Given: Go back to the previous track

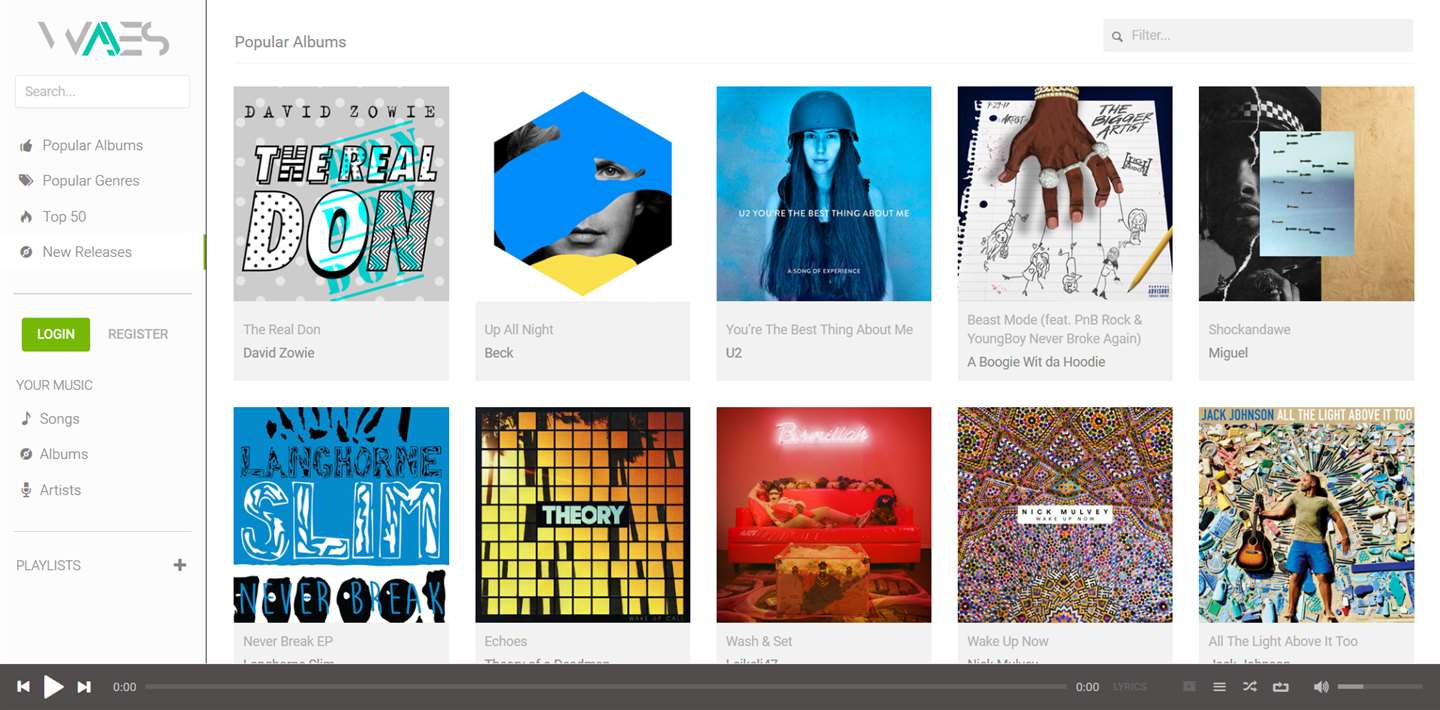Looking at the screenshot, I should (23, 687).
